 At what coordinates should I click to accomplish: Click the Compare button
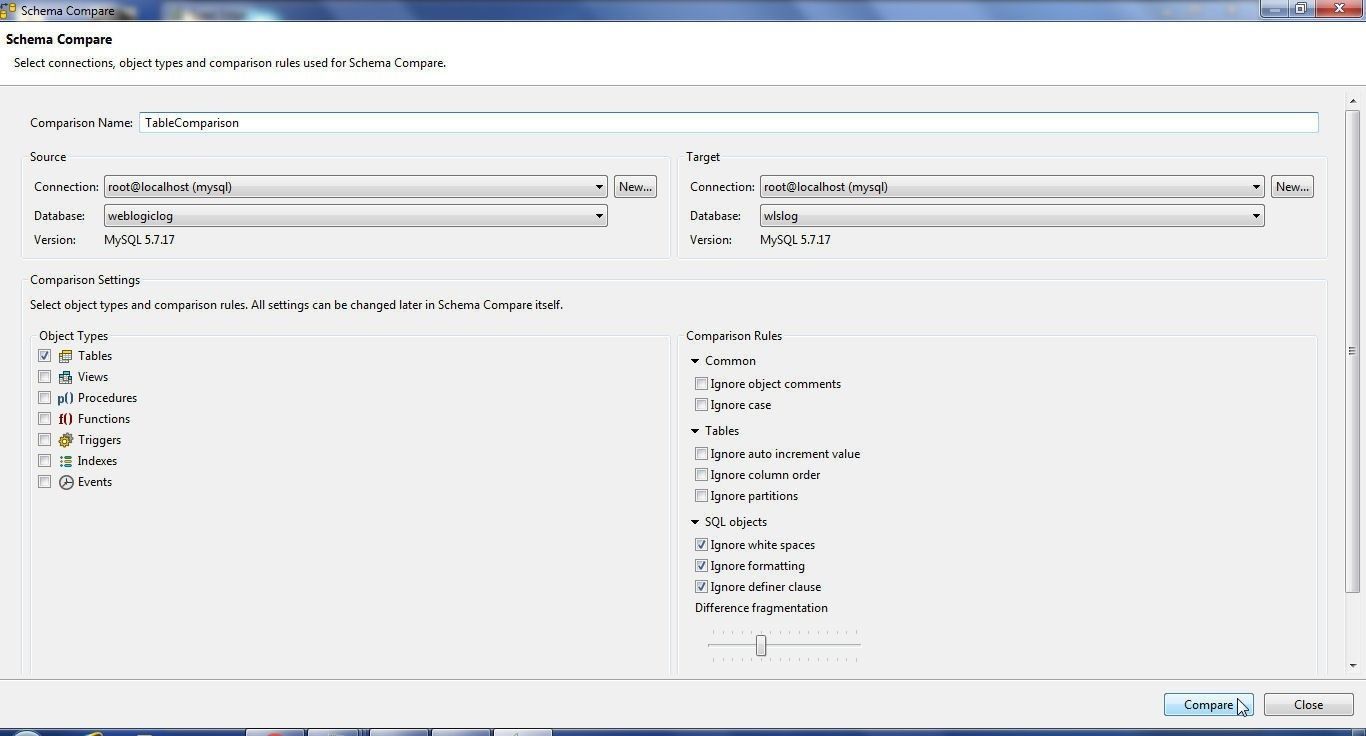coord(1208,704)
